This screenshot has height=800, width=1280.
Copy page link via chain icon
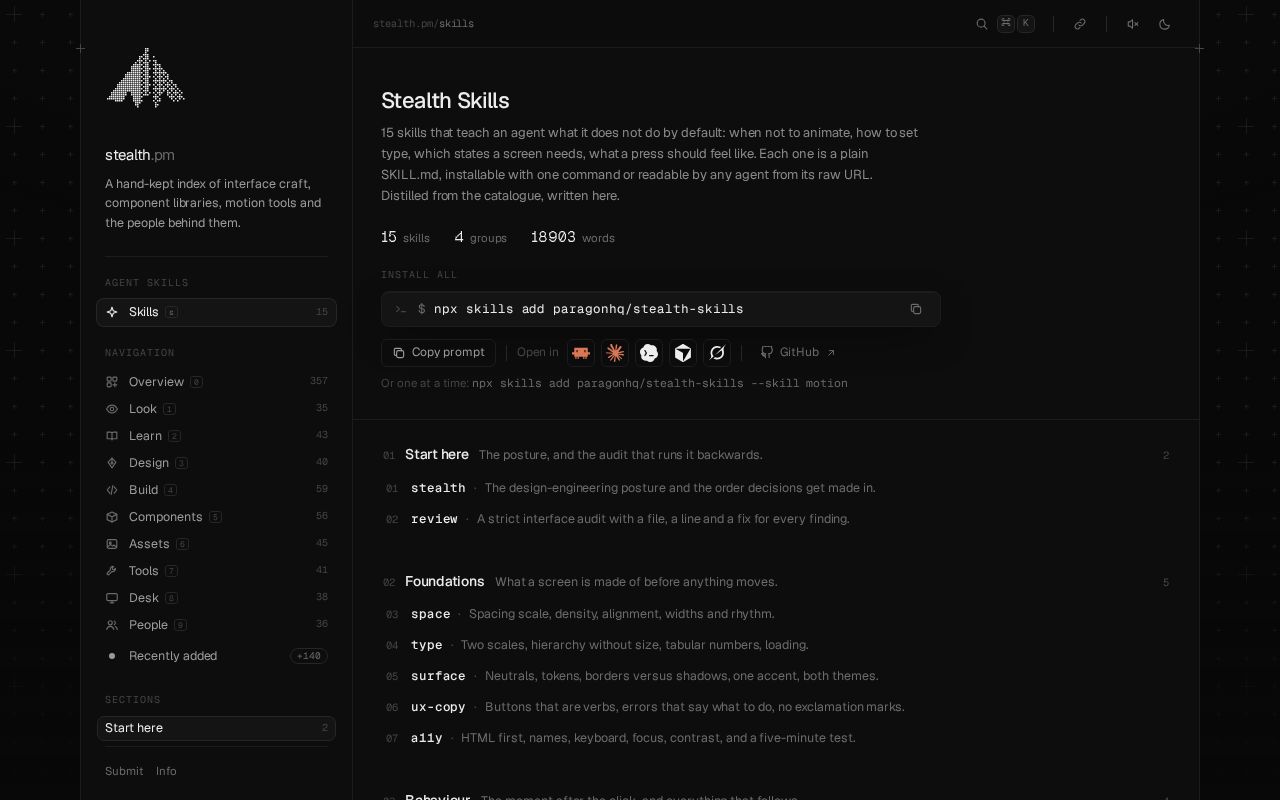[x=1080, y=24]
